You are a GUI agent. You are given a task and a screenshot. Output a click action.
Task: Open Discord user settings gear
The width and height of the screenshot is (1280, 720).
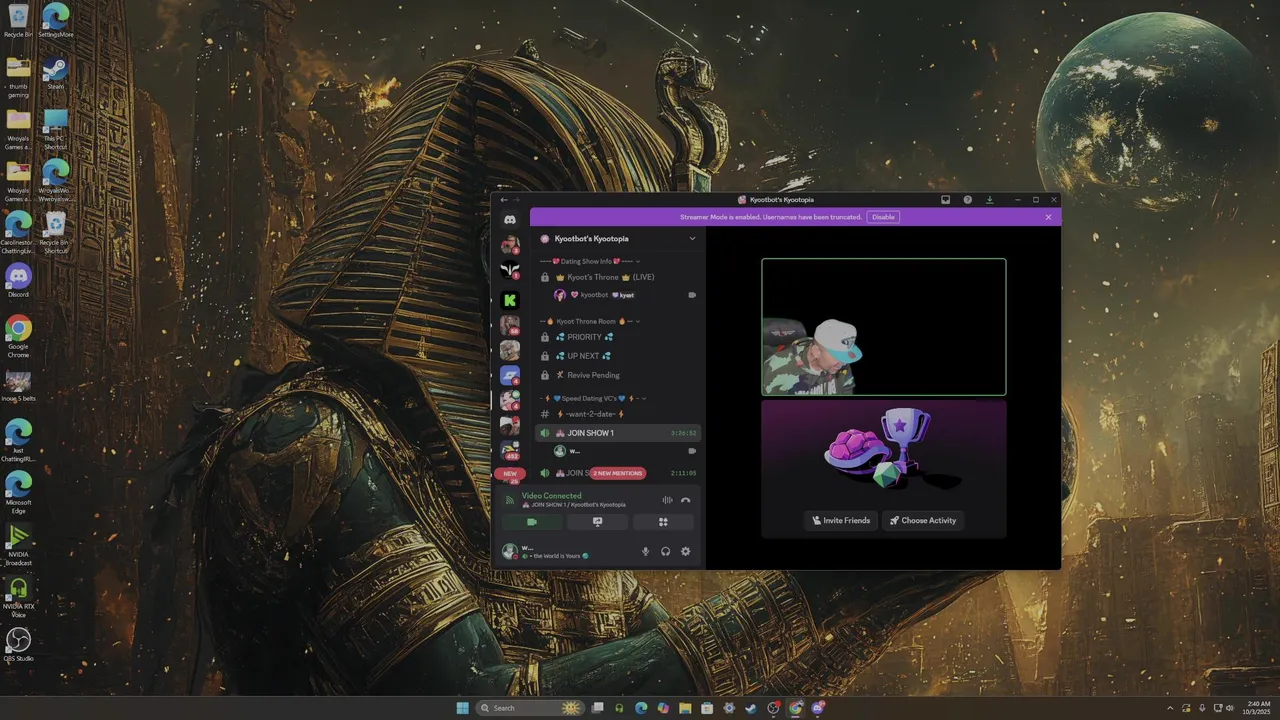point(686,551)
